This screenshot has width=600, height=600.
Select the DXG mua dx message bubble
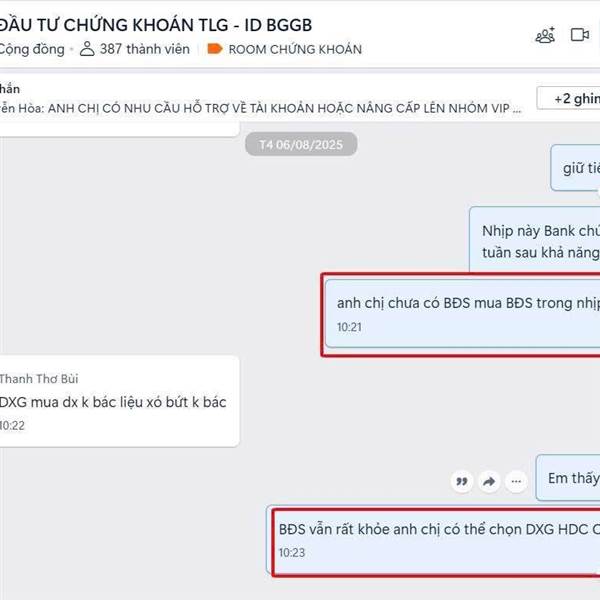tap(119, 401)
